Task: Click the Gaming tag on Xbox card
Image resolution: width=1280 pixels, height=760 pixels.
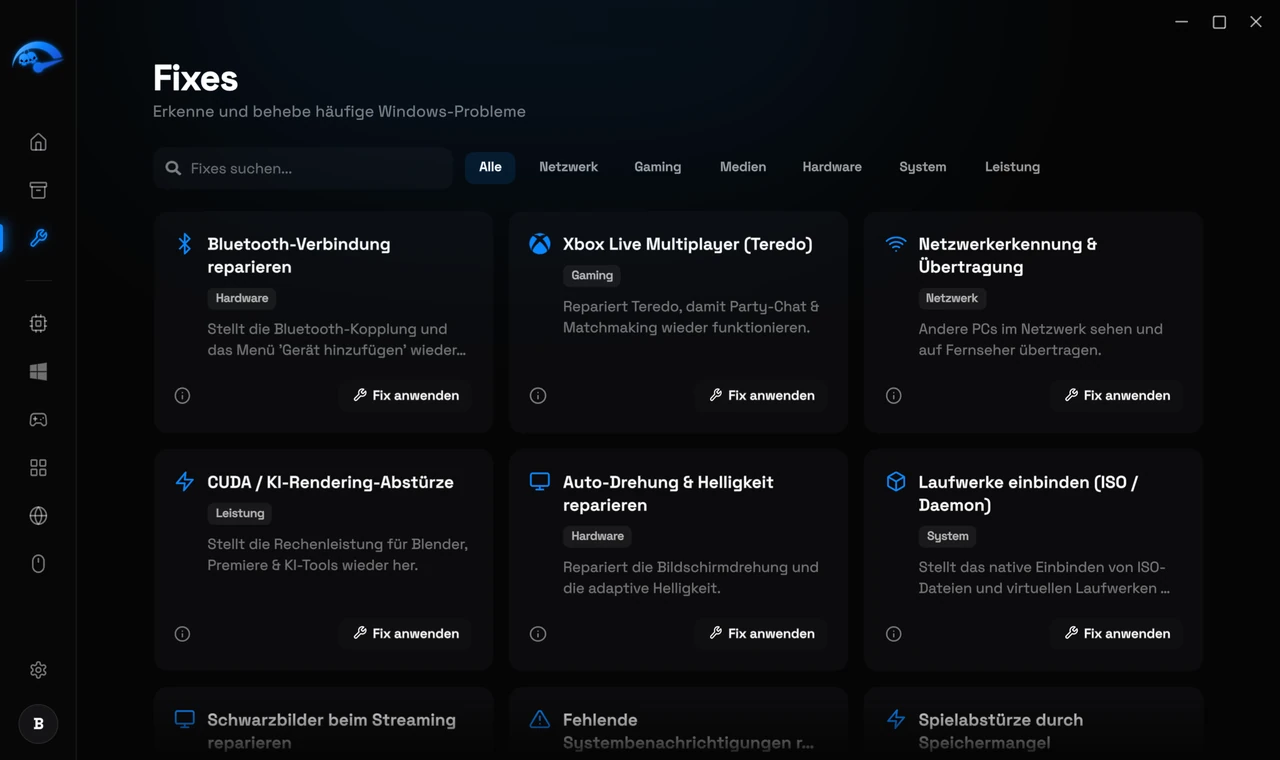Action: point(592,275)
